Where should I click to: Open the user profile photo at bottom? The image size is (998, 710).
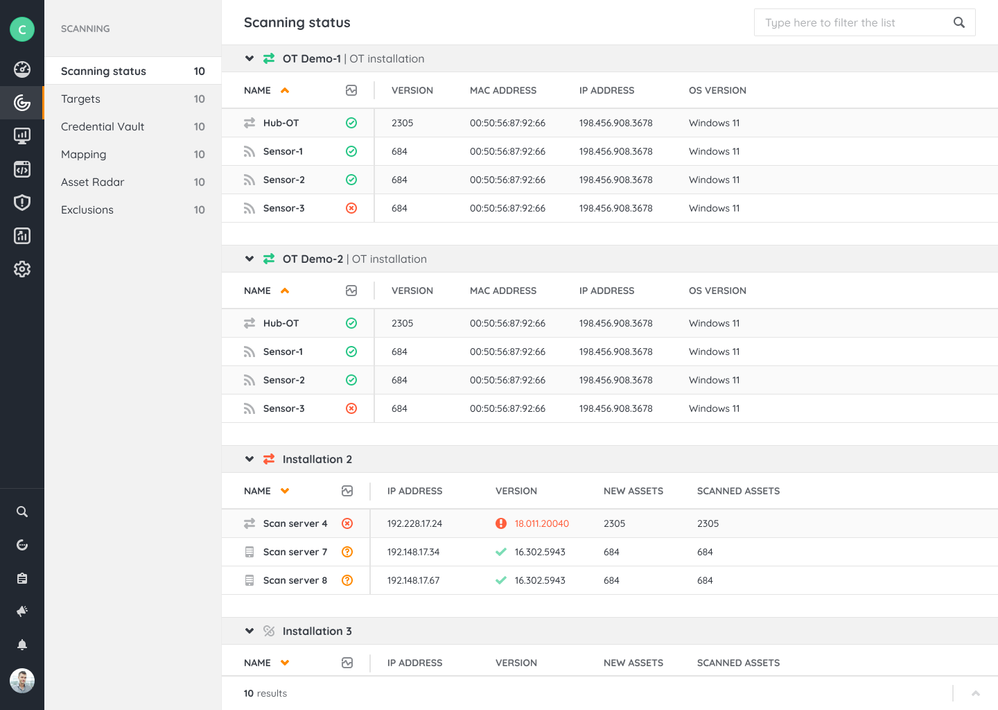coord(22,681)
